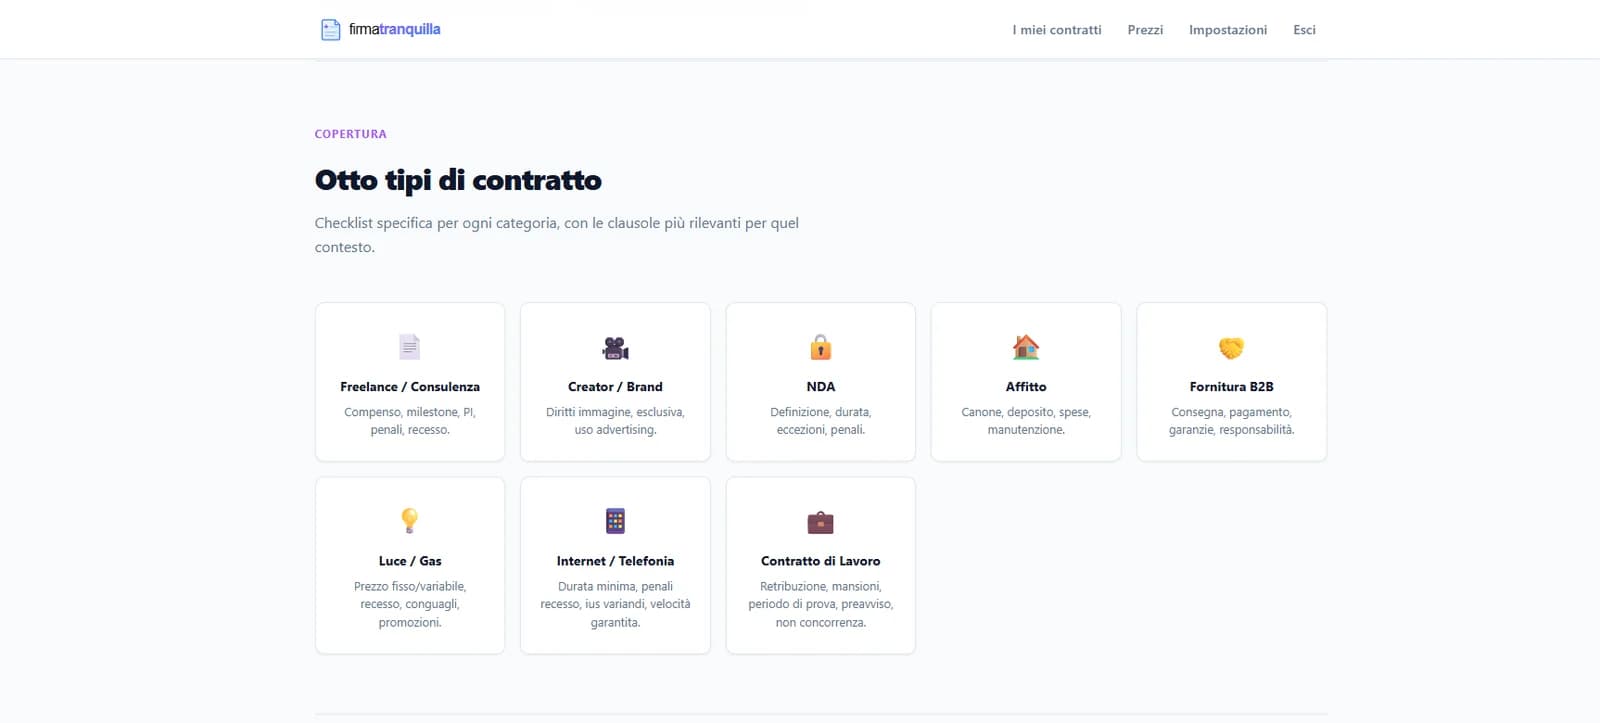
Task: Select the Contratto di Lavoro card title
Action: 820,561
